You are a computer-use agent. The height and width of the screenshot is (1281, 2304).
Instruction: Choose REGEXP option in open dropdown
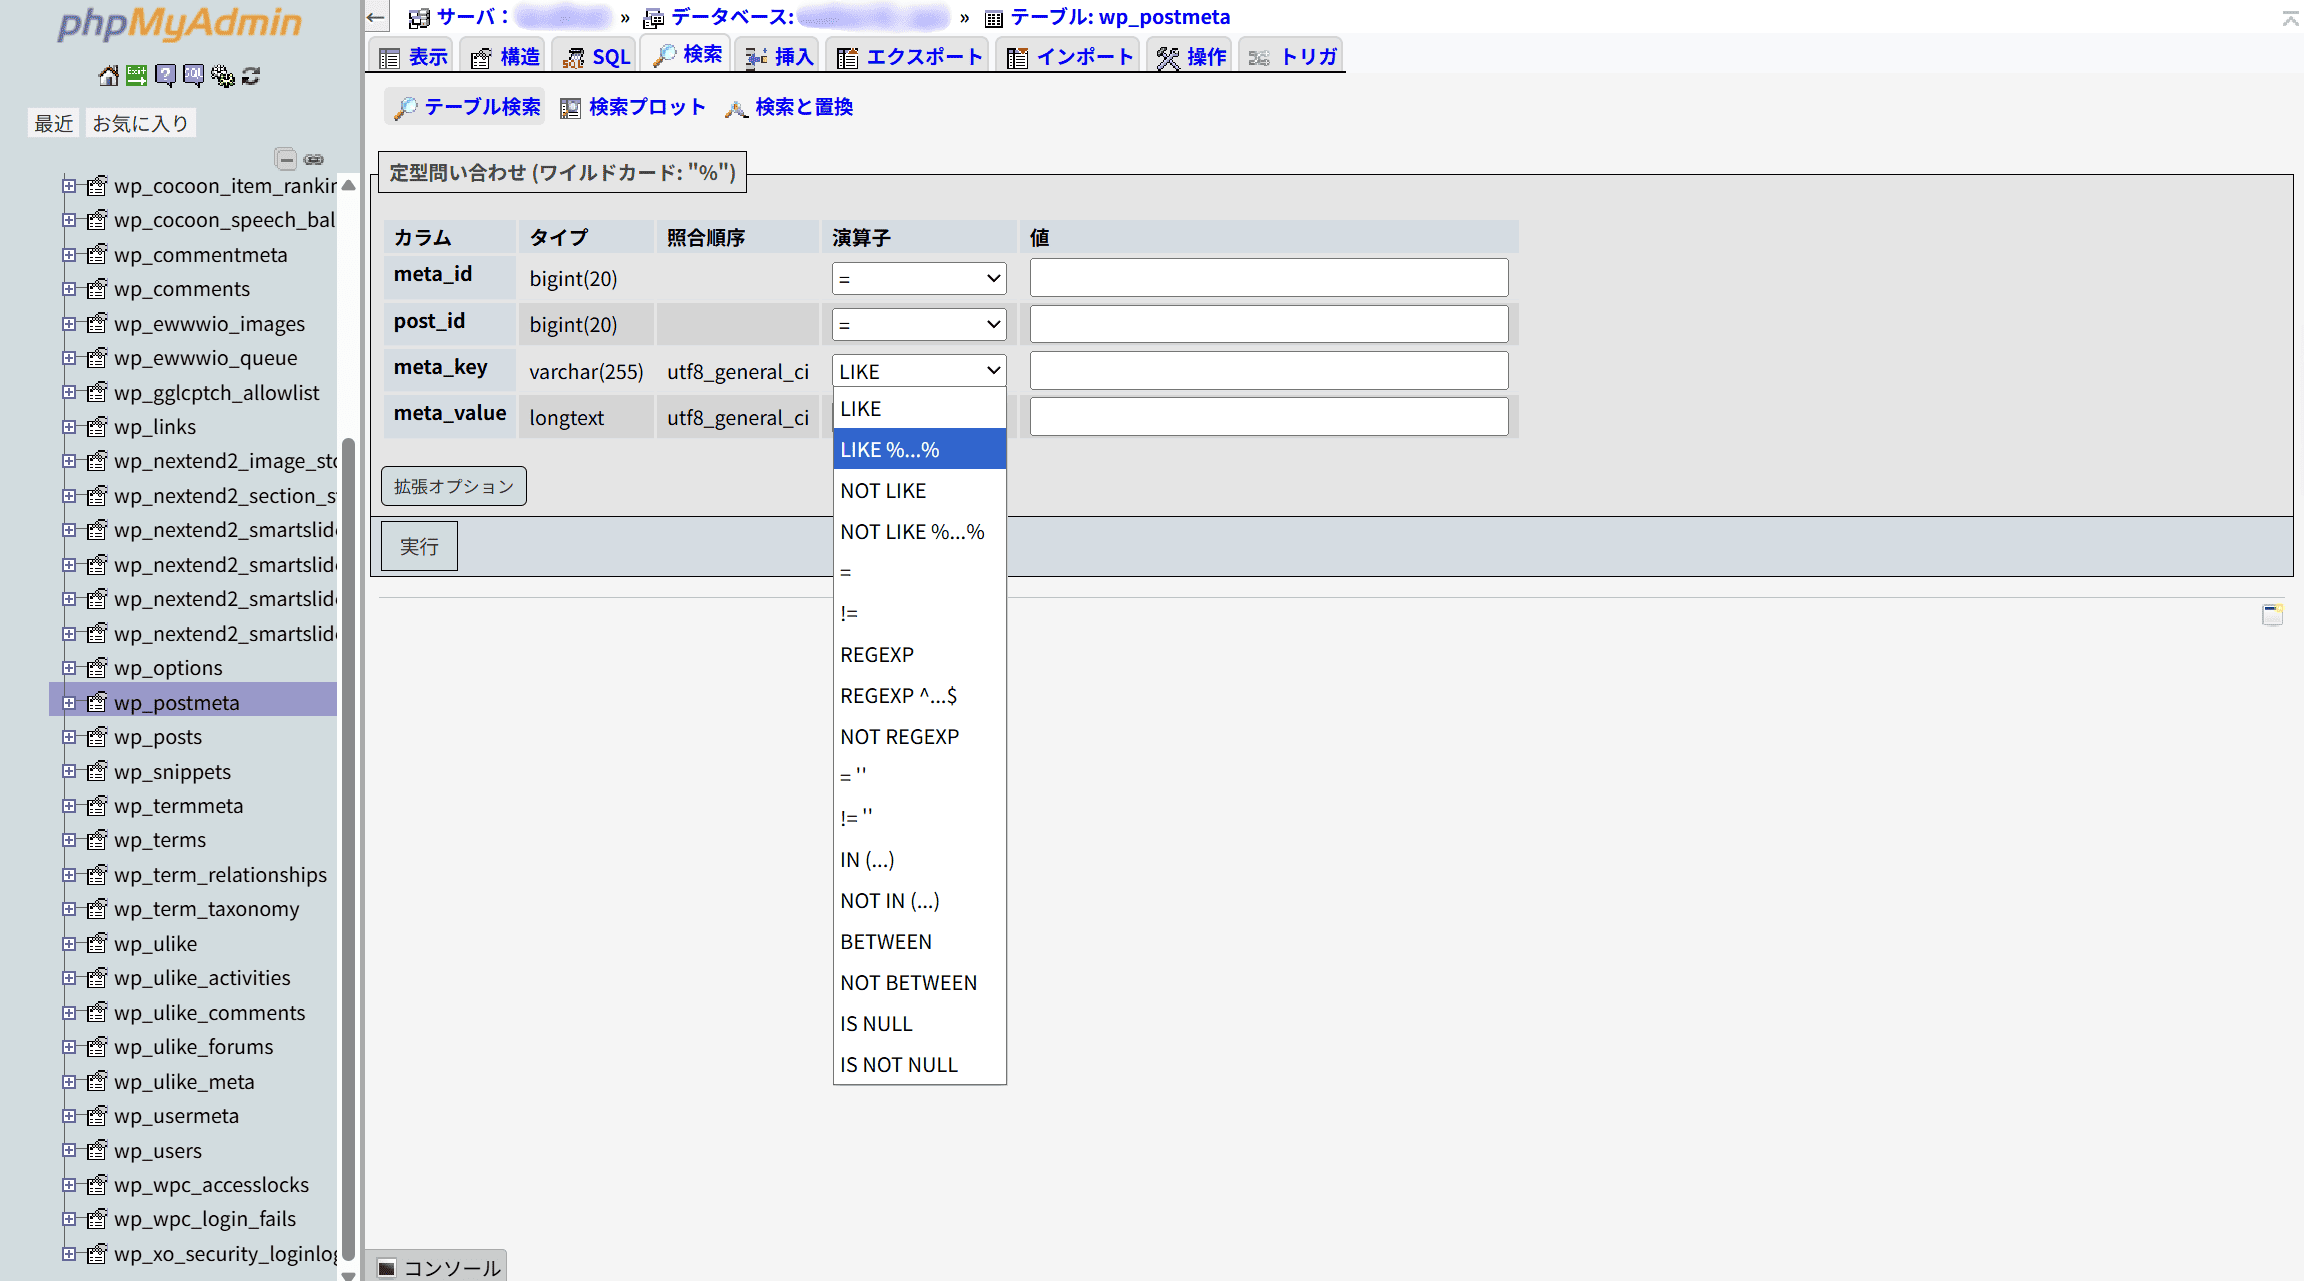click(x=877, y=655)
